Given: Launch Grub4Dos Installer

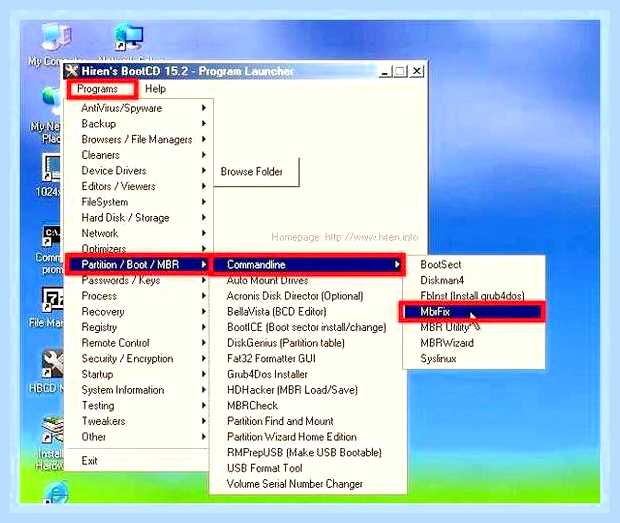Looking at the screenshot, I should click(x=308, y=374).
